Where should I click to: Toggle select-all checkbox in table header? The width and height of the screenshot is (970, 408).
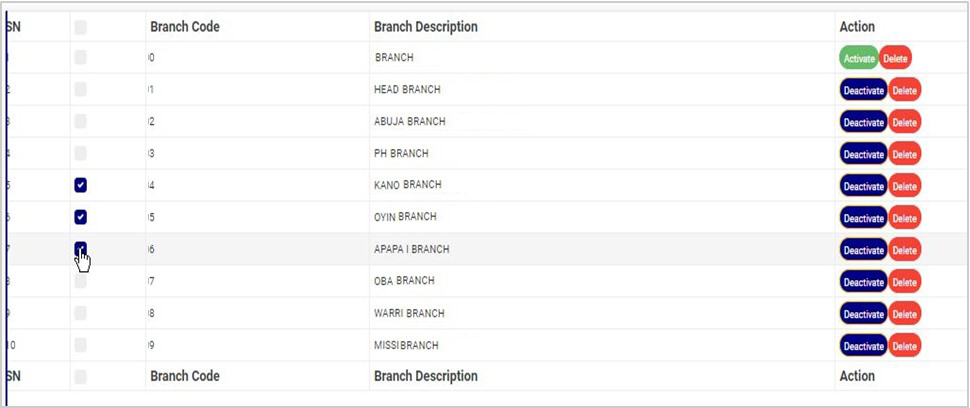[x=81, y=27]
